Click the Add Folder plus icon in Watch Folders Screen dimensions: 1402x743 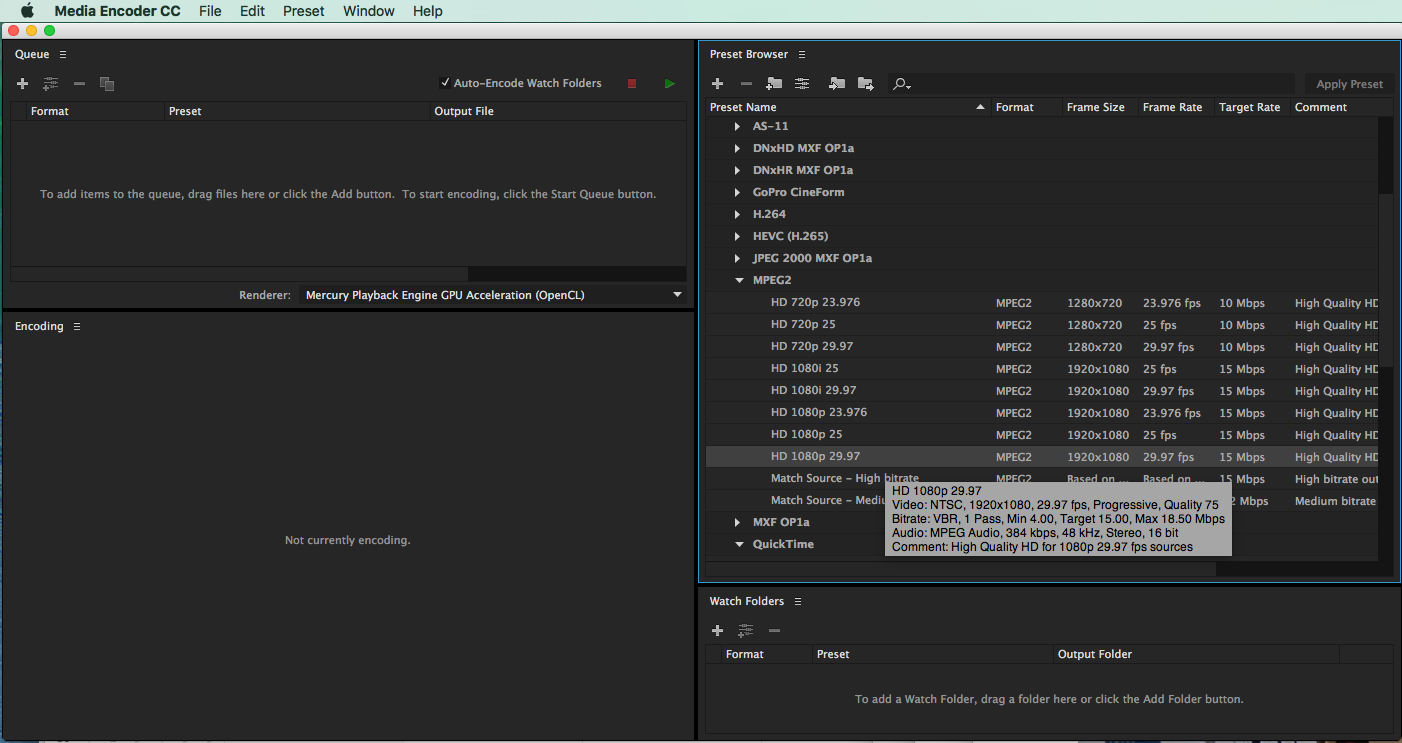pos(717,630)
